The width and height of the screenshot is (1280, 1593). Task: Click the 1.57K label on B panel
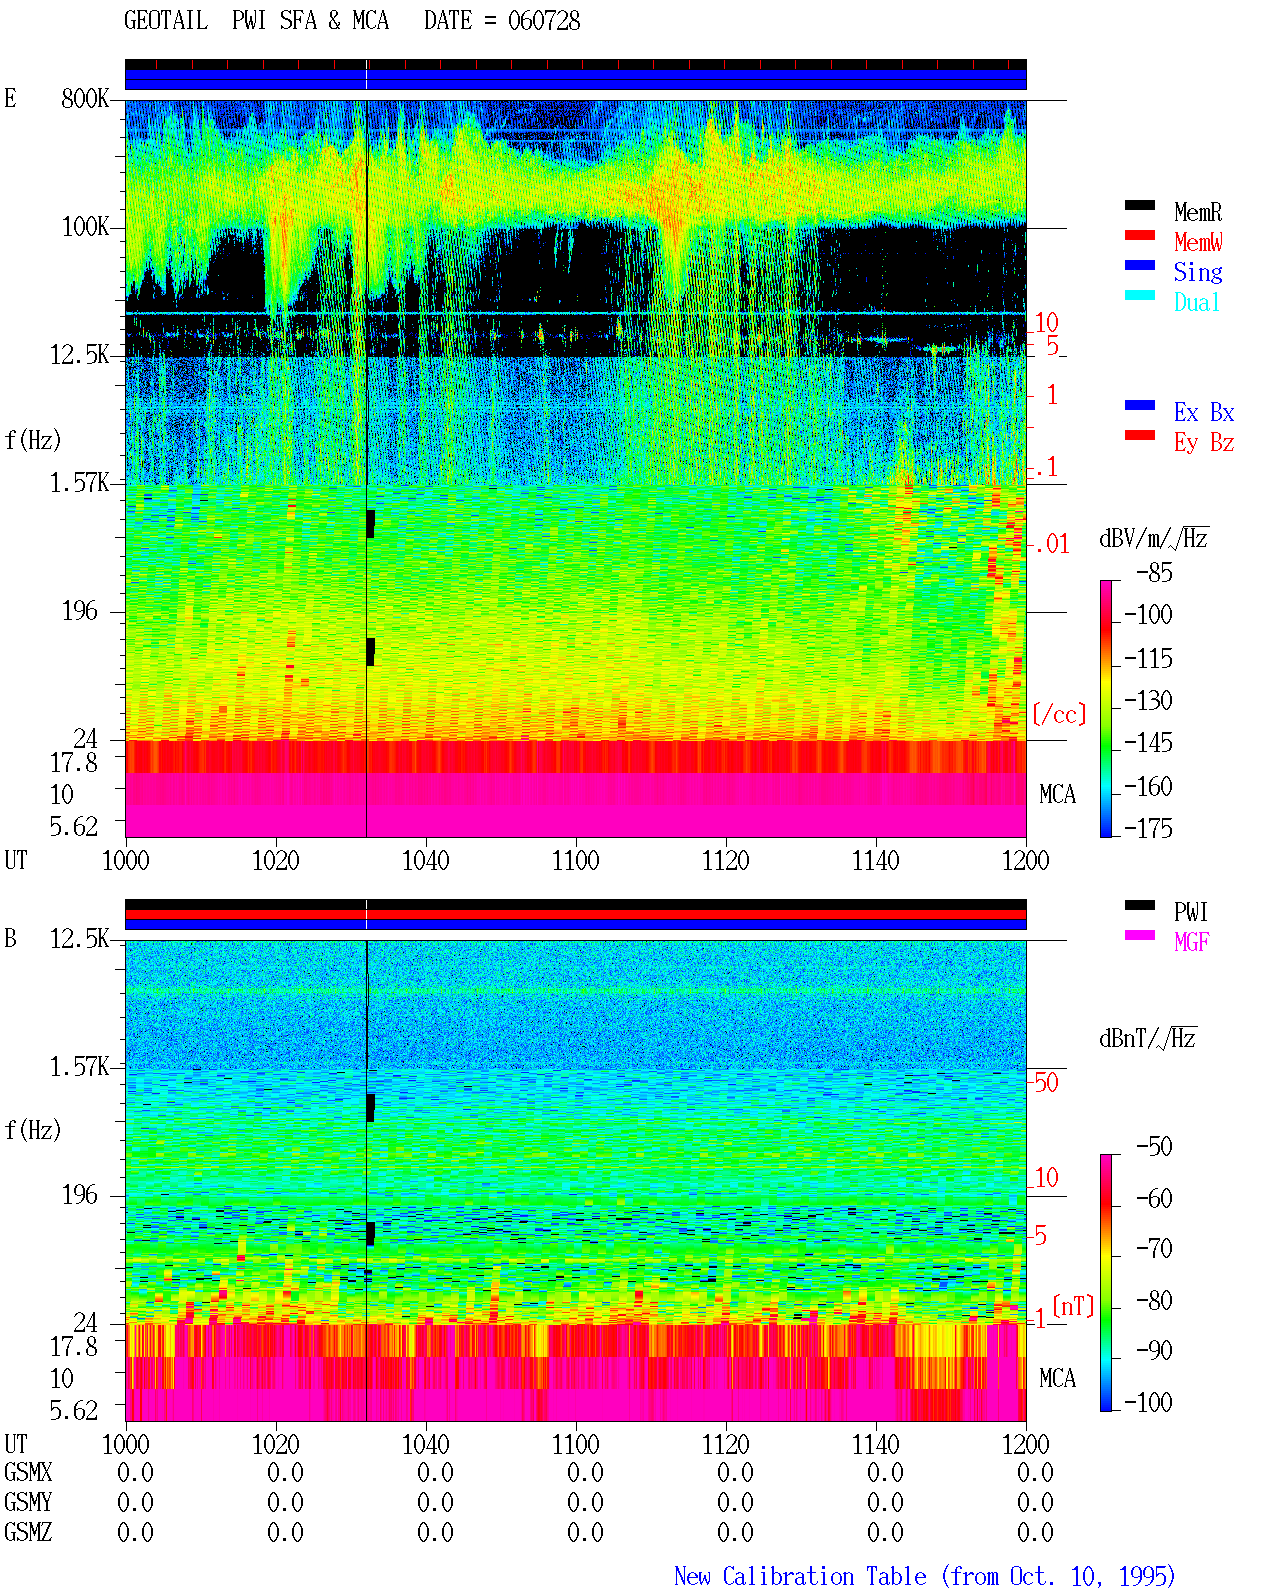click(80, 1067)
